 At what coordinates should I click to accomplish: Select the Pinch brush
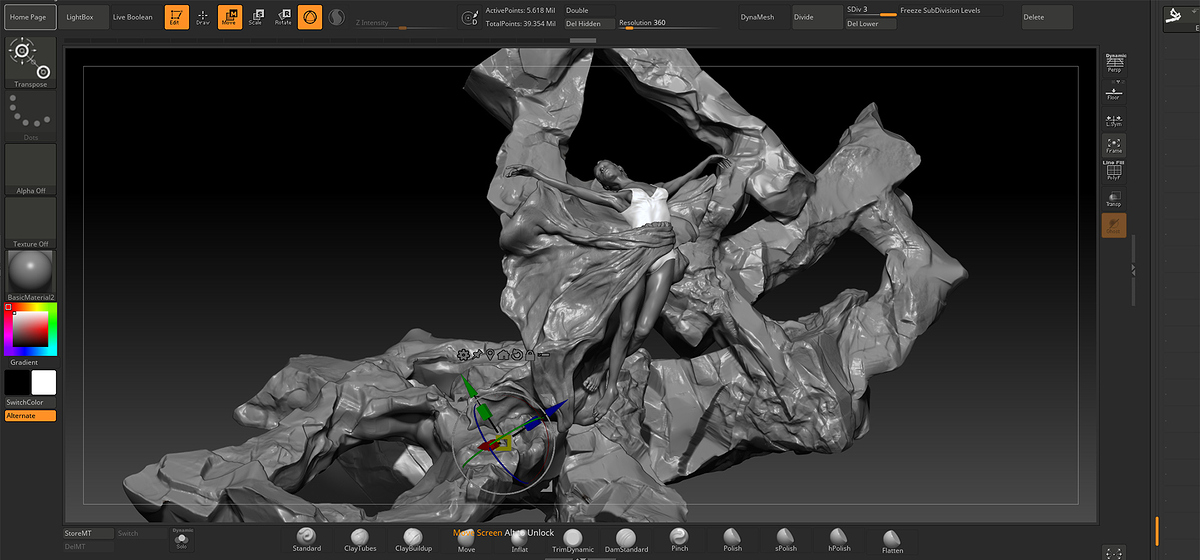679,540
